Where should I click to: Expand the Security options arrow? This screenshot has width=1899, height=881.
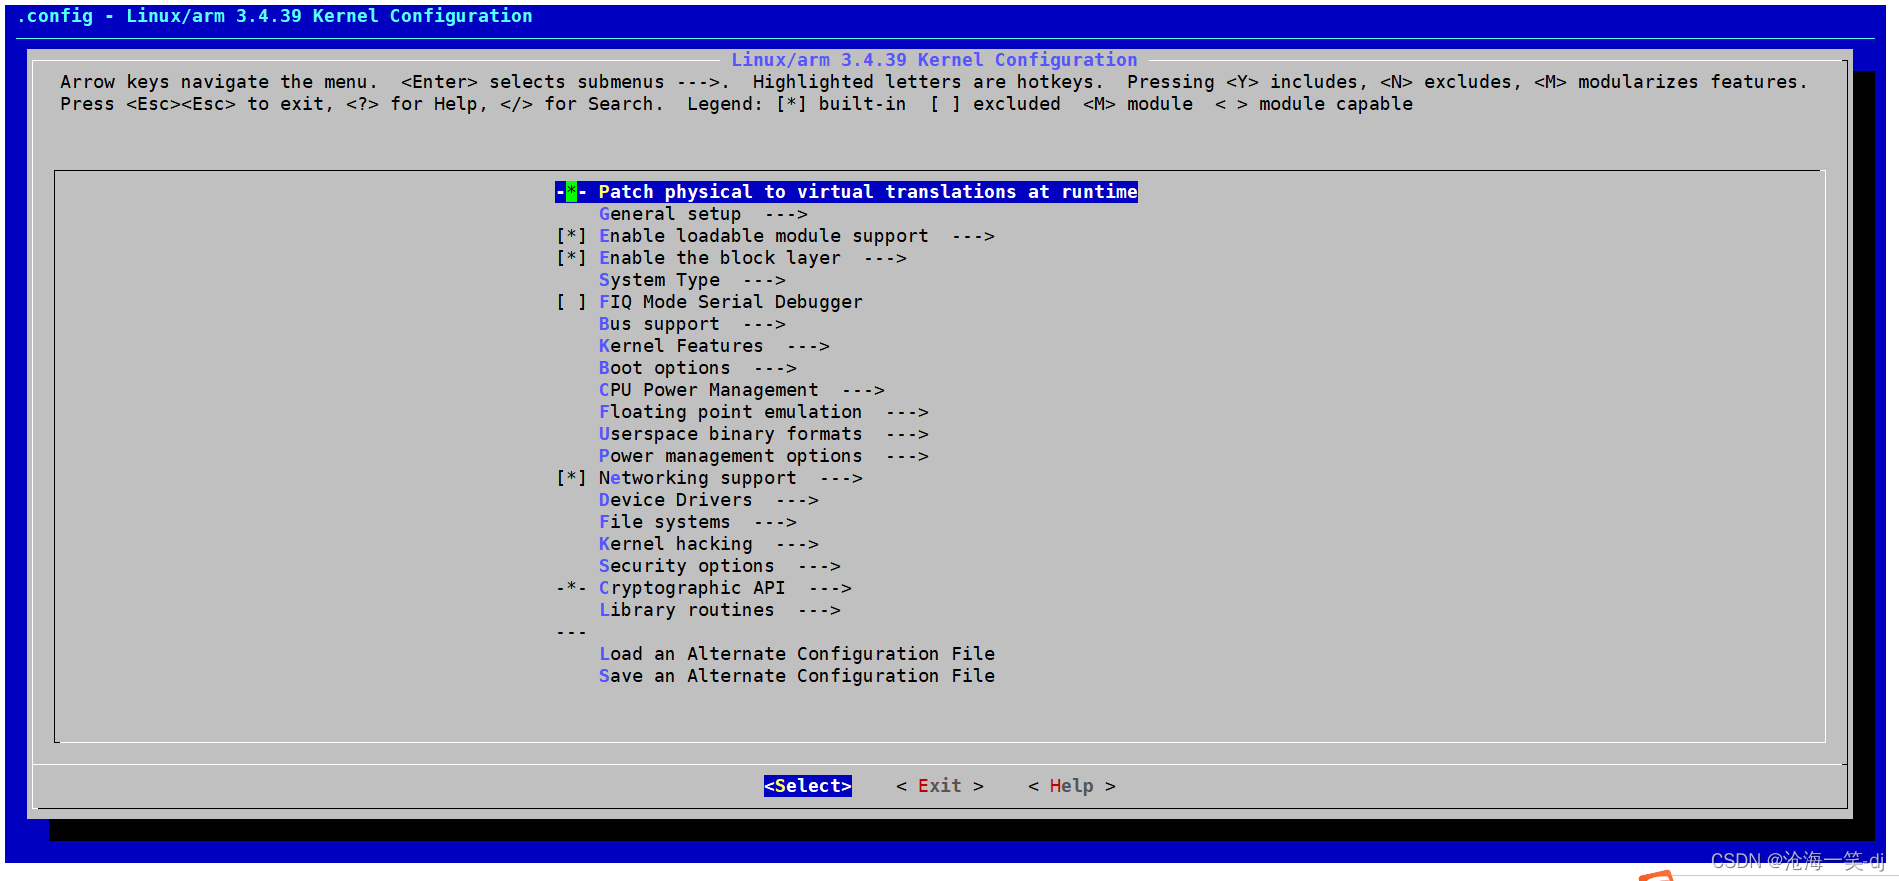pos(819,566)
